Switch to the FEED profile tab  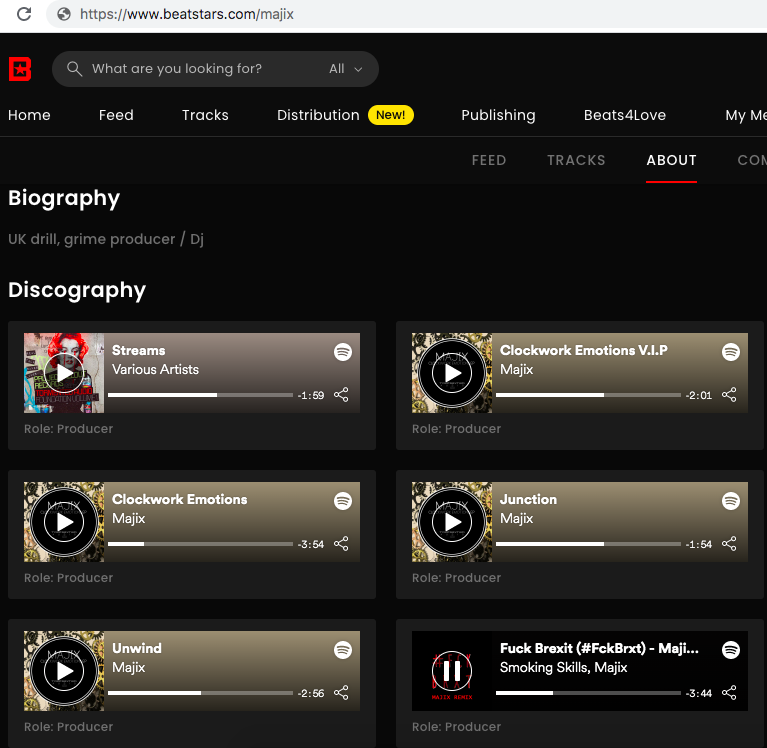point(489,160)
